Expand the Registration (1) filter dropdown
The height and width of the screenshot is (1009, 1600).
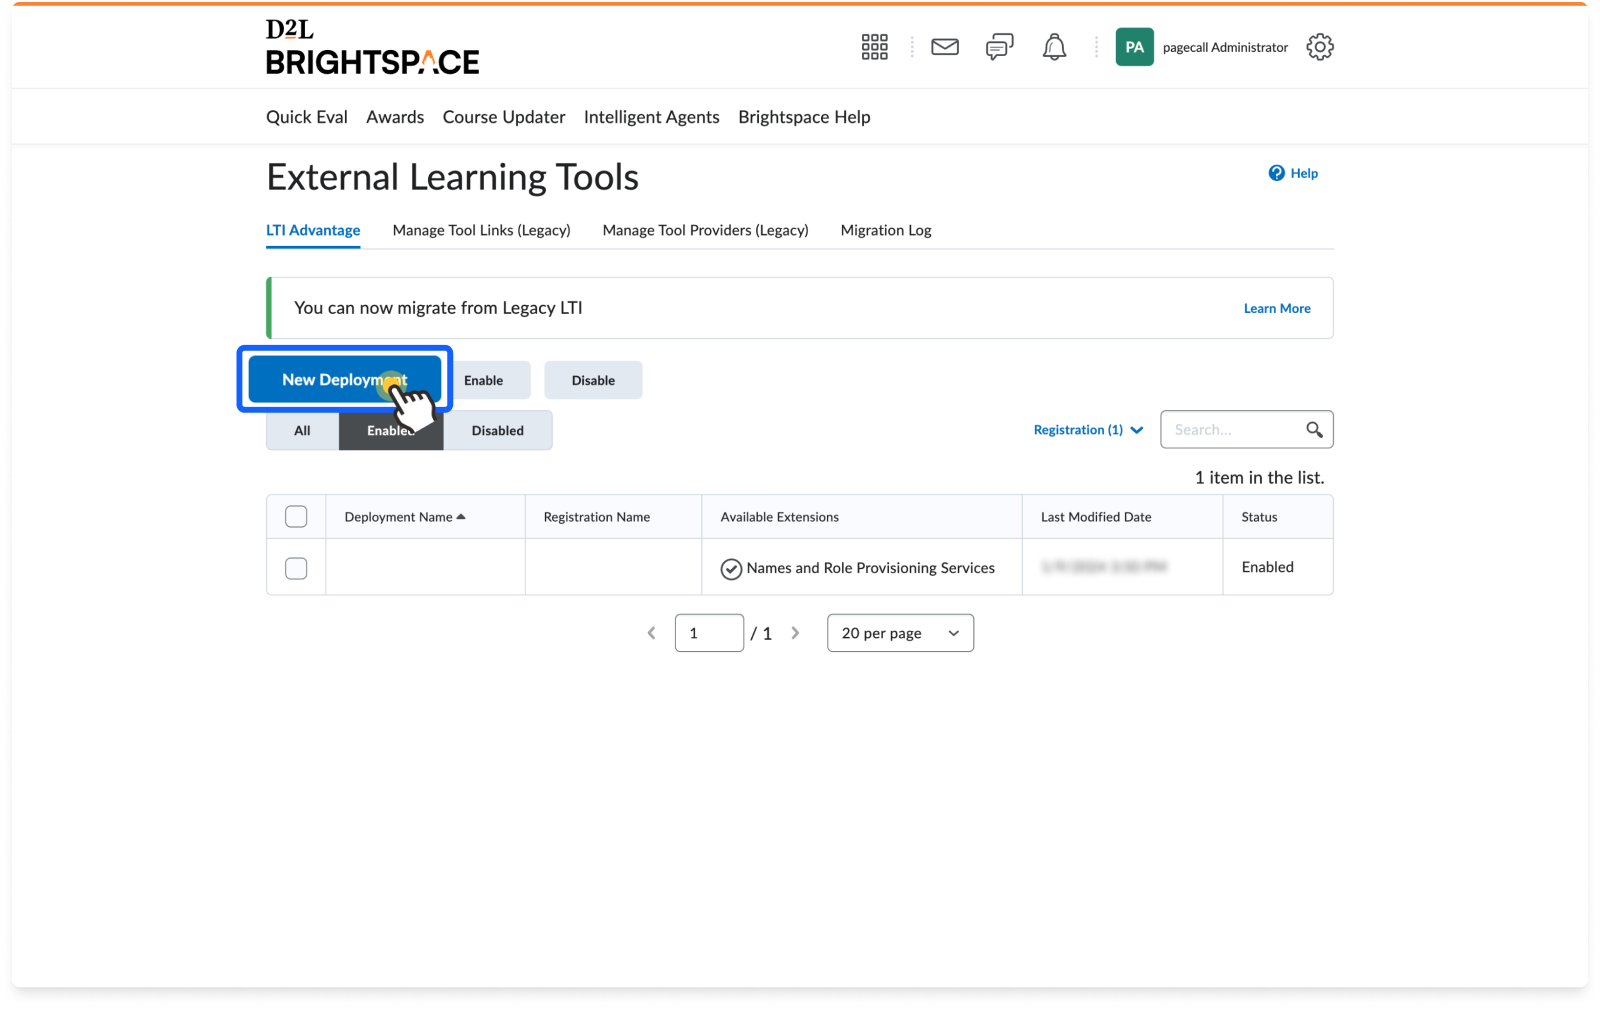[x=1088, y=430]
